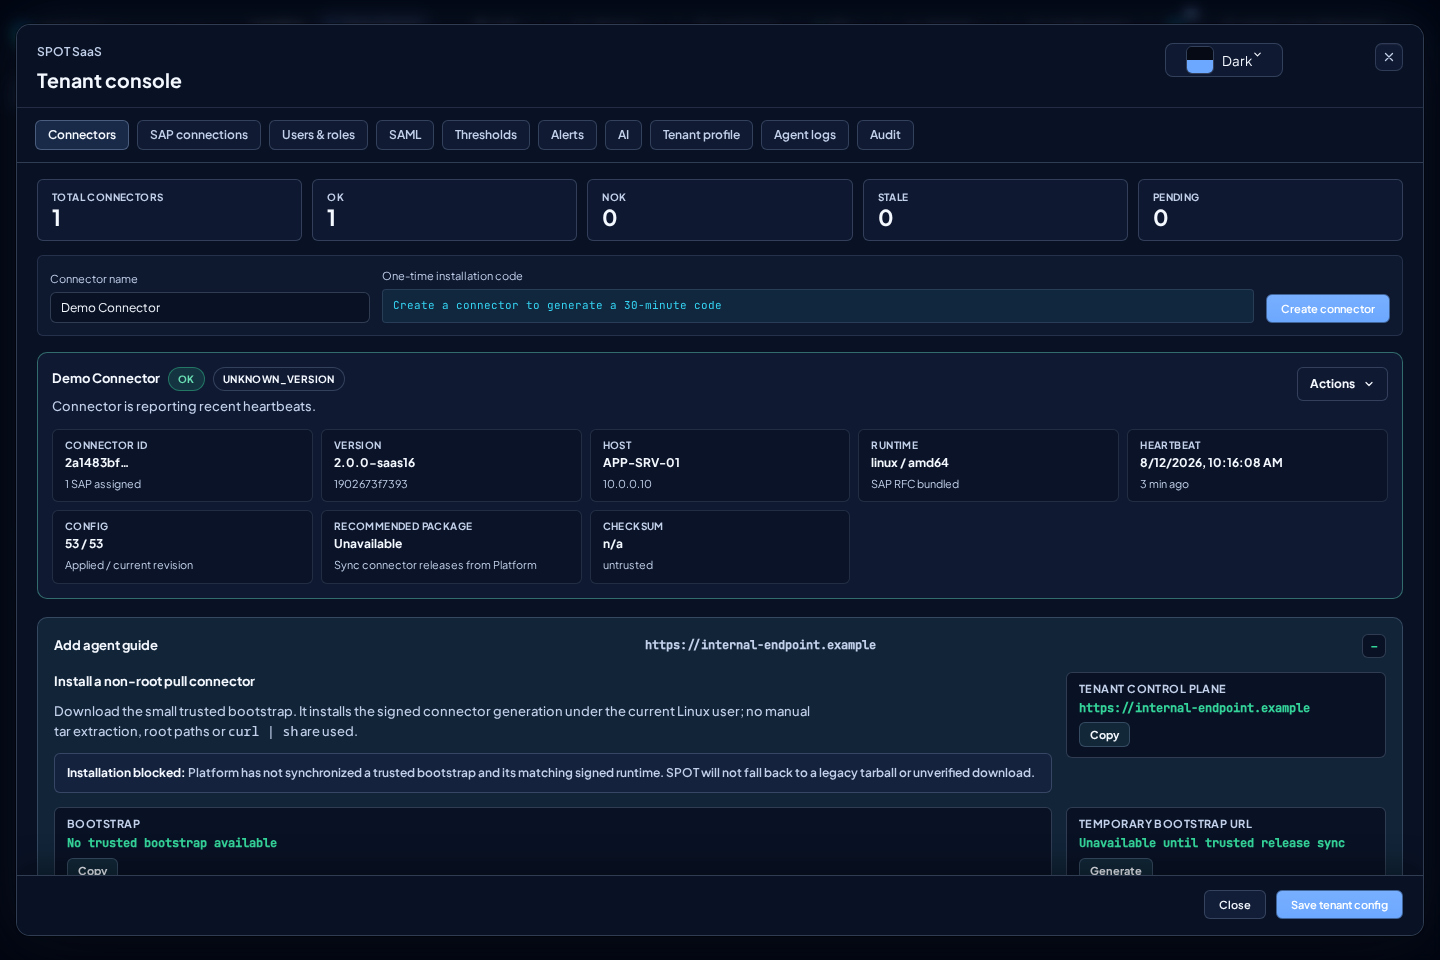This screenshot has width=1440, height=960.
Task: Click the Stale stat card
Action: point(995,210)
